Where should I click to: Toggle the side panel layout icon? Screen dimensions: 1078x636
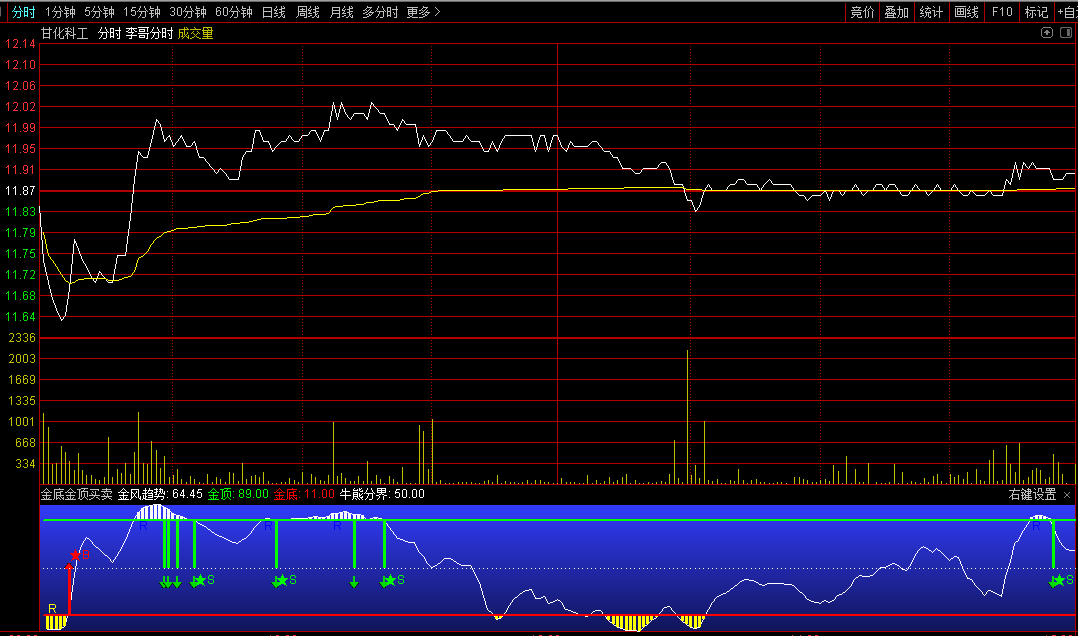tap(1066, 32)
